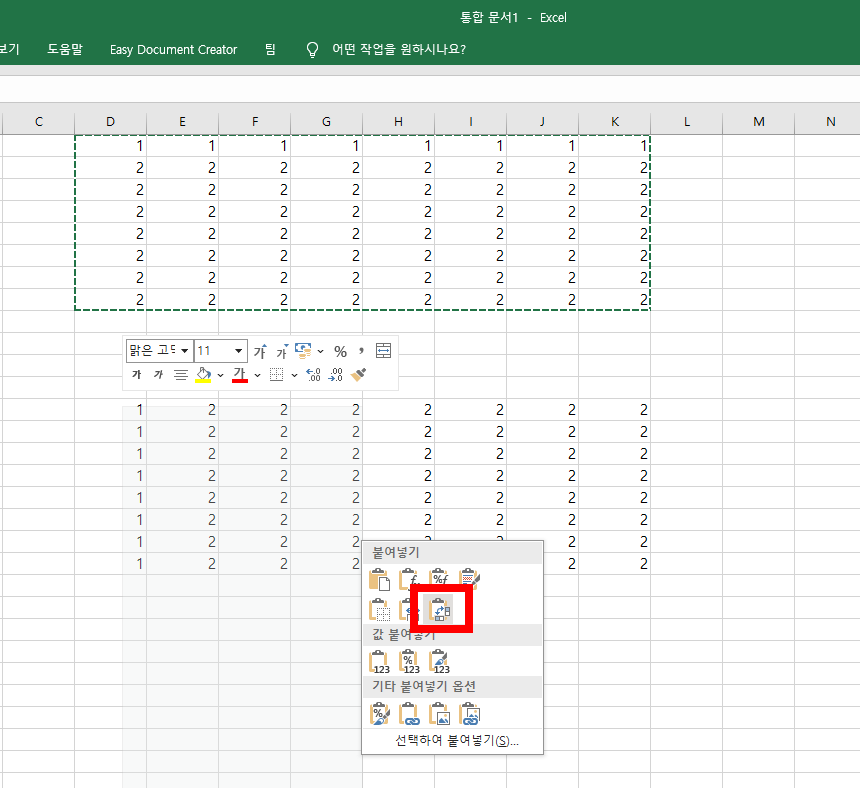
Task: Select column M header
Action: (759, 122)
